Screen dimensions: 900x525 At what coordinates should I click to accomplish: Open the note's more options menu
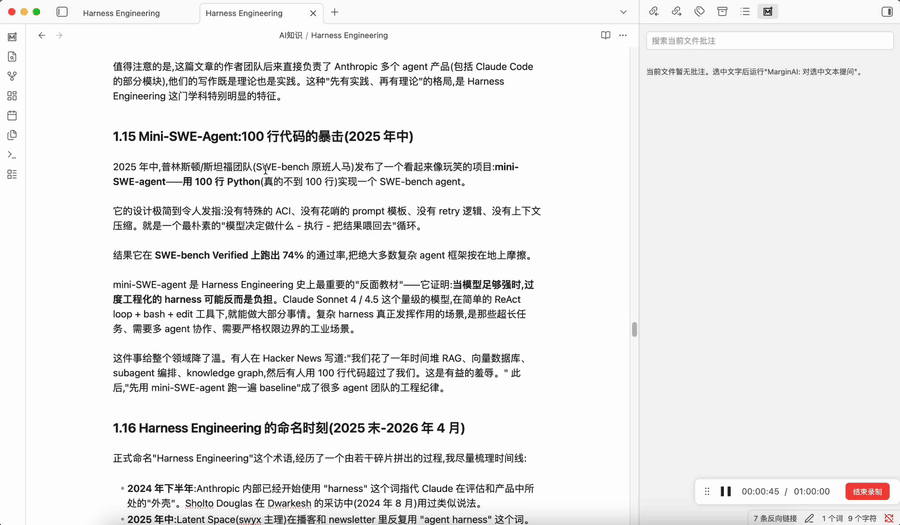tap(623, 36)
